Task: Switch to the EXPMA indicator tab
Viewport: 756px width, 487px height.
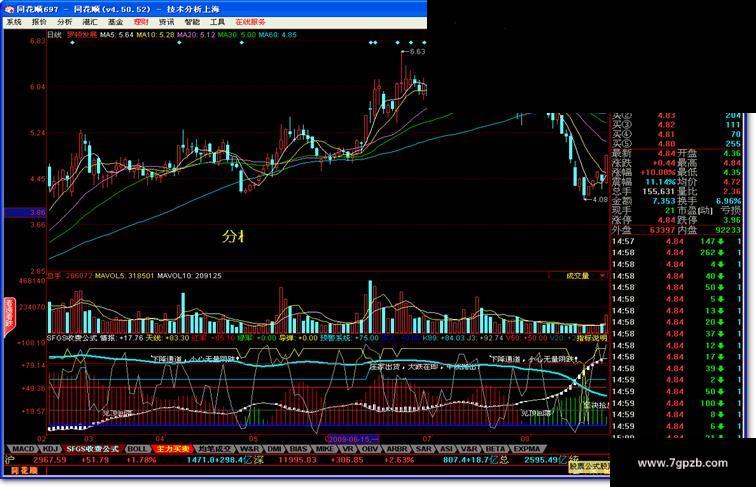Action: [x=526, y=449]
